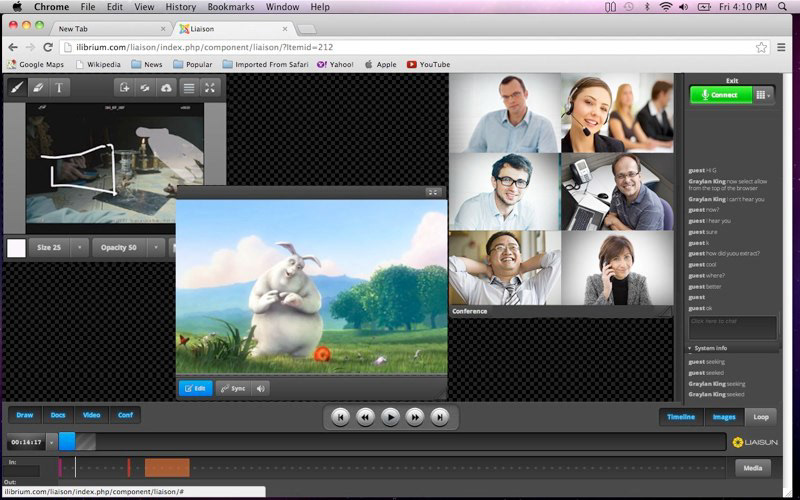Open the YouTube bookmark
The image size is (800, 500).
pyautogui.click(x=428, y=64)
